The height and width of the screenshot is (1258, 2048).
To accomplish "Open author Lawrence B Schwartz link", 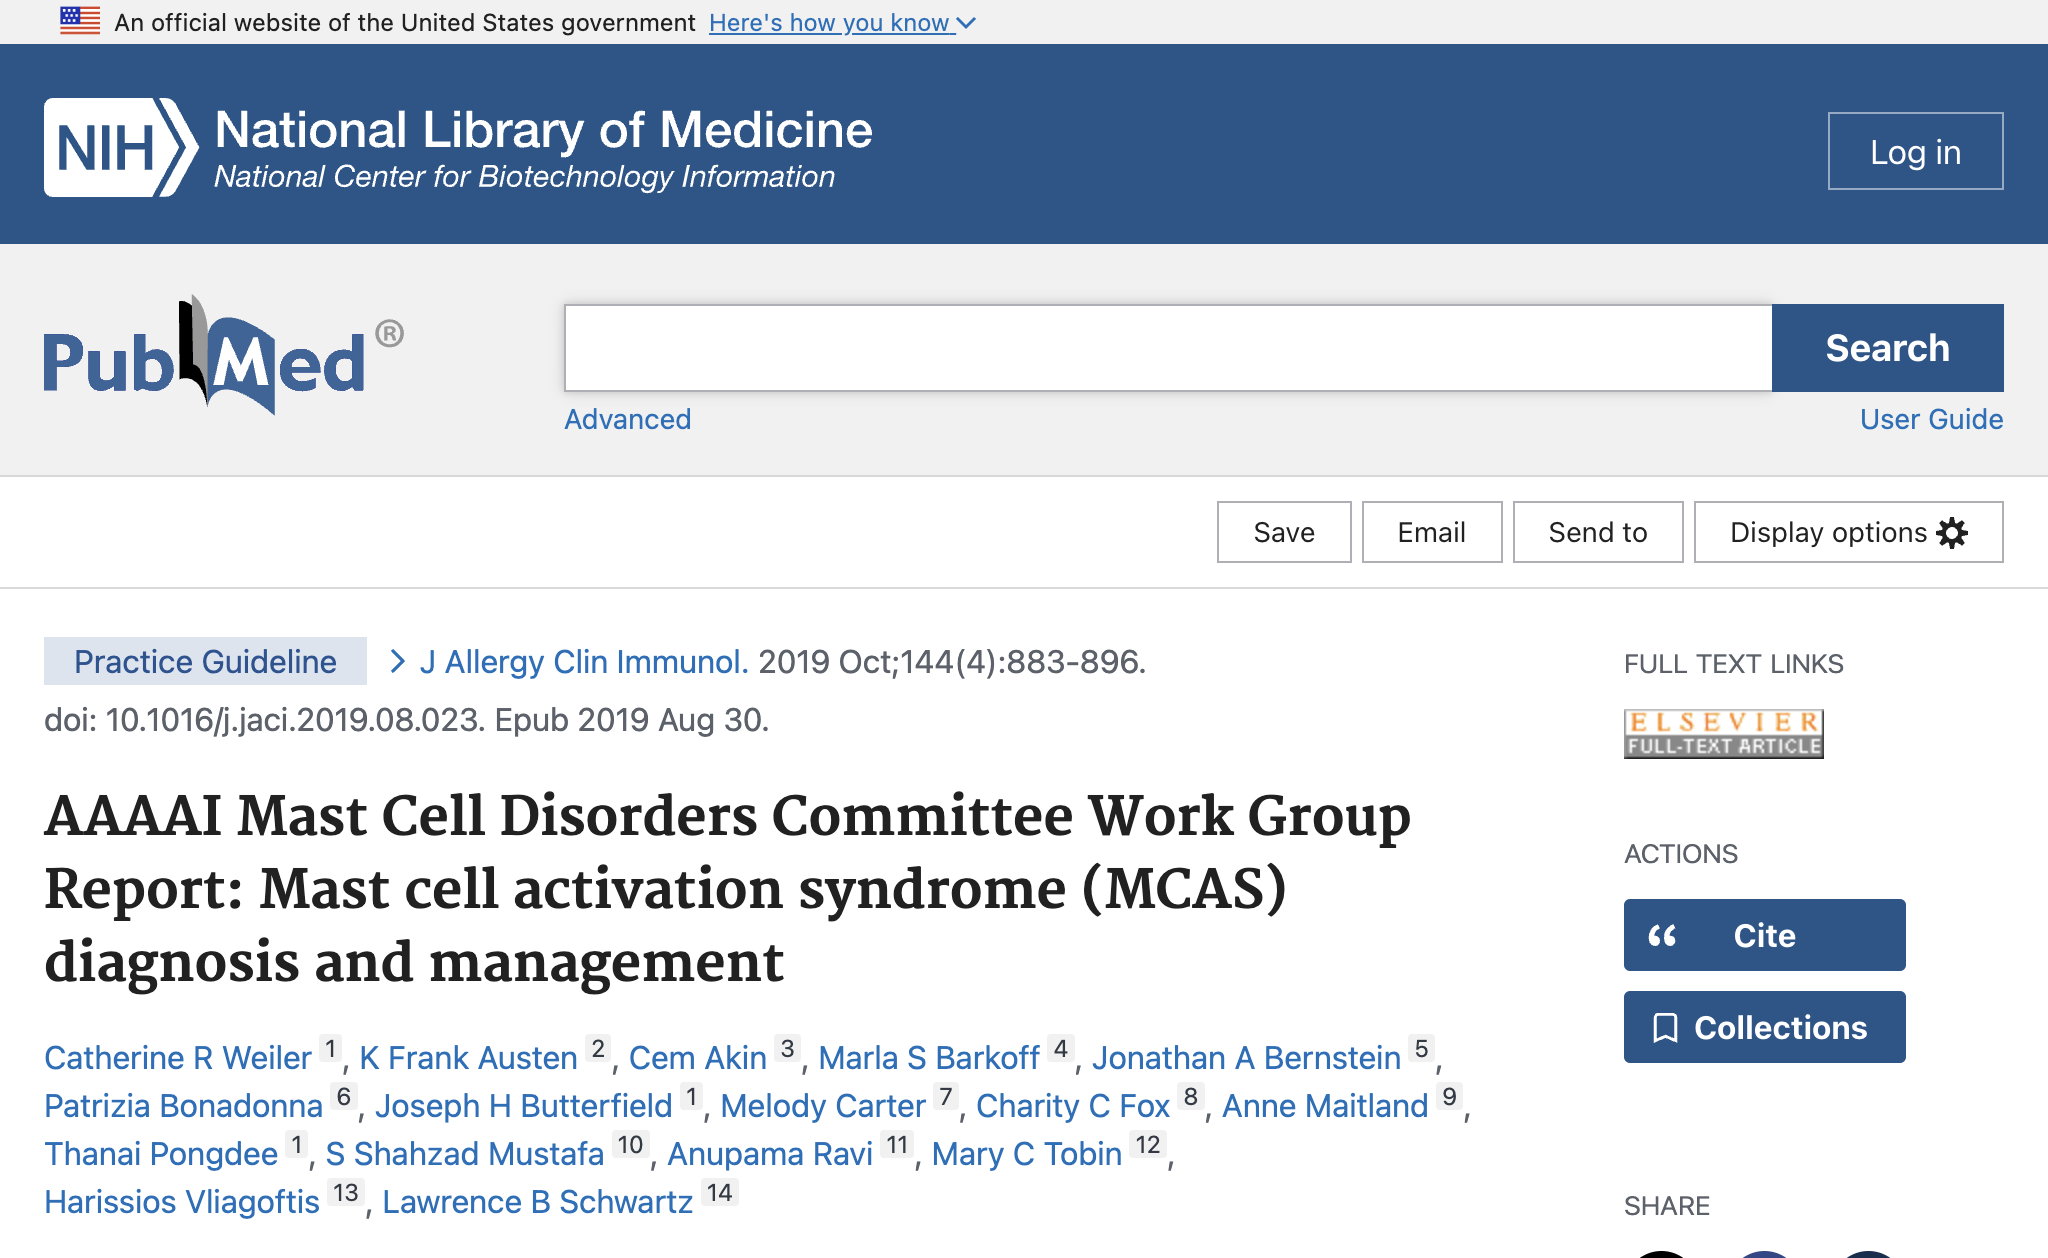I will [x=537, y=1202].
